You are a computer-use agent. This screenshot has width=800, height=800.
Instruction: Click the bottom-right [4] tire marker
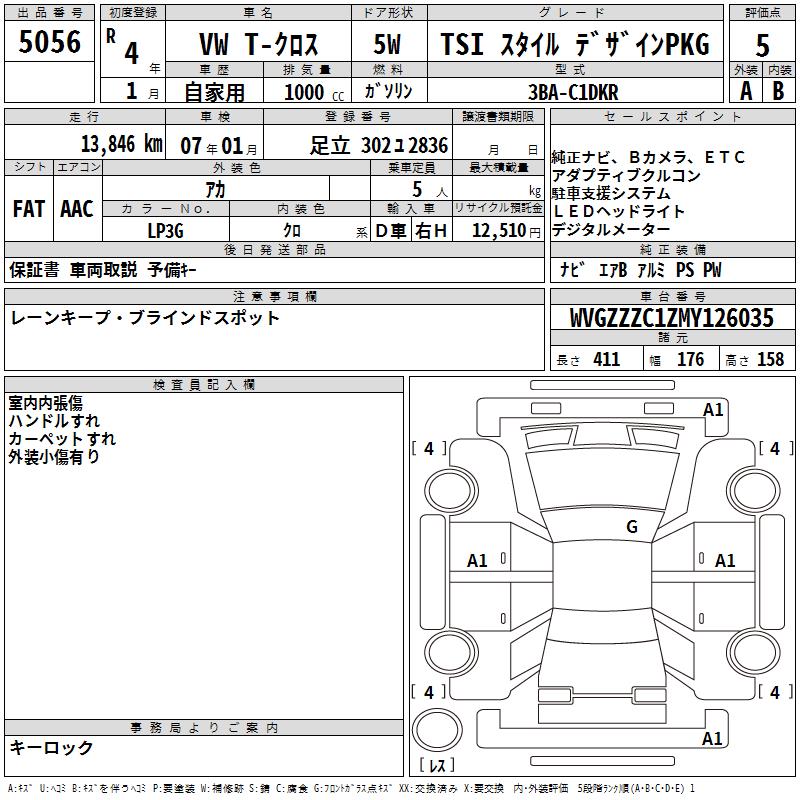[x=774, y=692]
